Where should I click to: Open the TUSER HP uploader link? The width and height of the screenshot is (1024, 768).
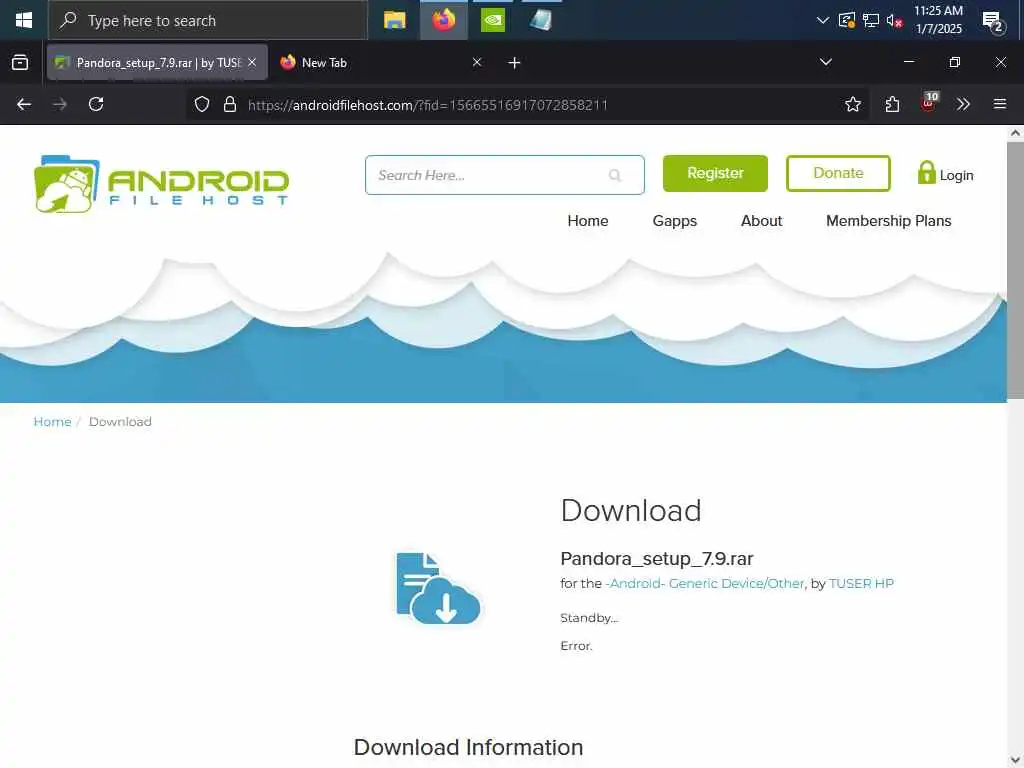(861, 583)
